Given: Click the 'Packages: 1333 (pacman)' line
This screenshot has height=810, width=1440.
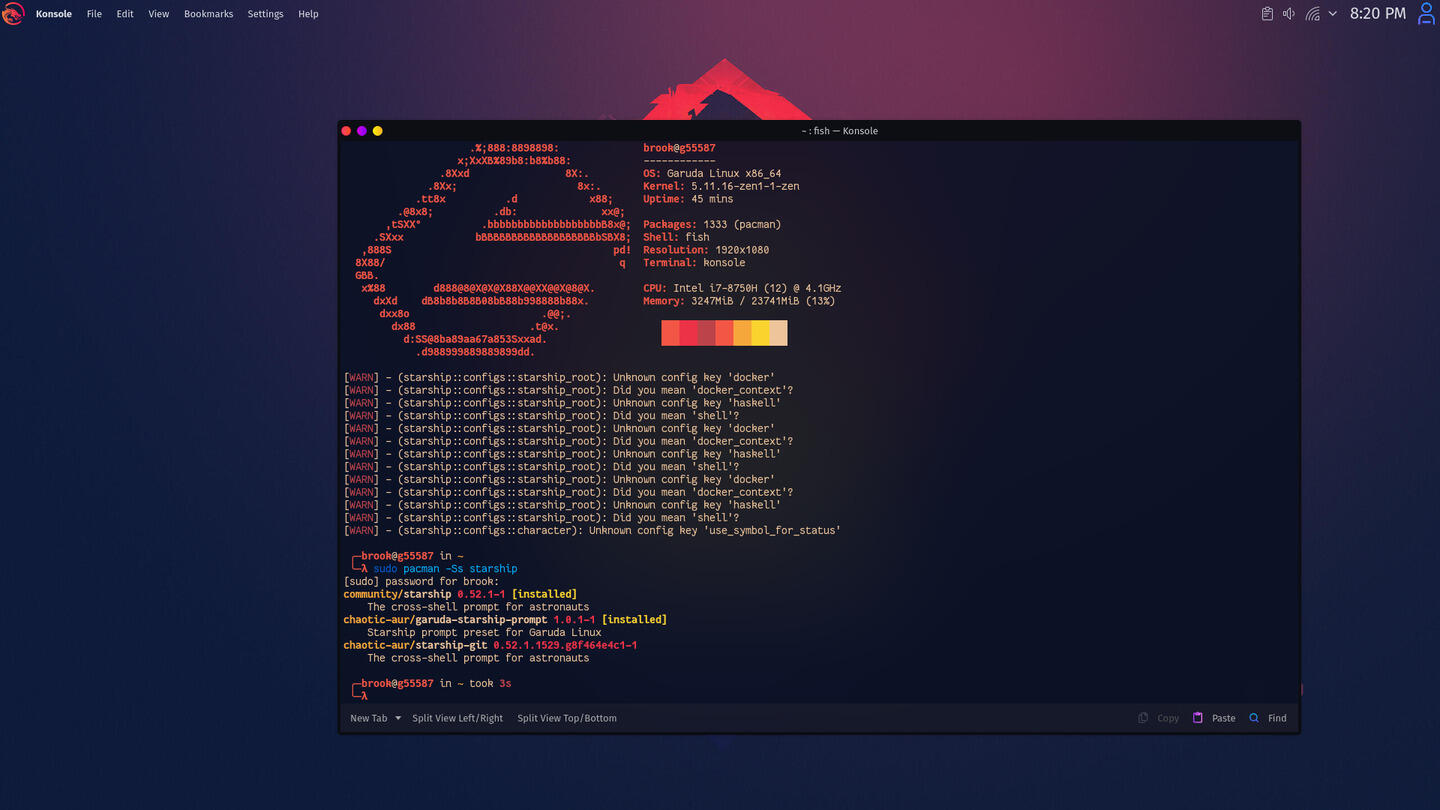Looking at the screenshot, I should point(712,224).
